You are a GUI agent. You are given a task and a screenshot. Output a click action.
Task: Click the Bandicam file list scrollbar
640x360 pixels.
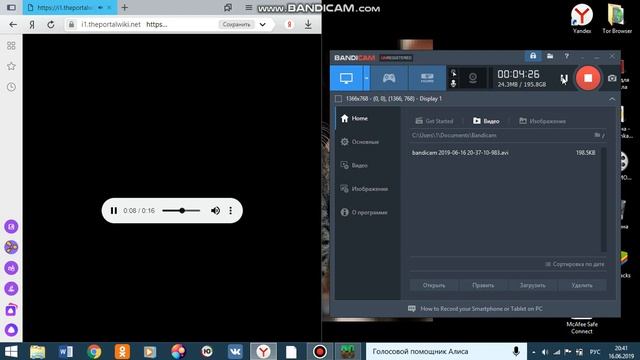click(x=604, y=200)
